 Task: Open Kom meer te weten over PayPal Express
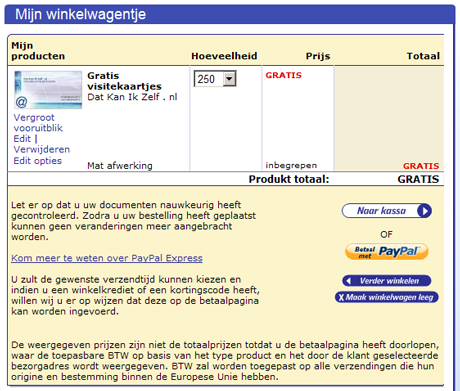[x=107, y=258]
